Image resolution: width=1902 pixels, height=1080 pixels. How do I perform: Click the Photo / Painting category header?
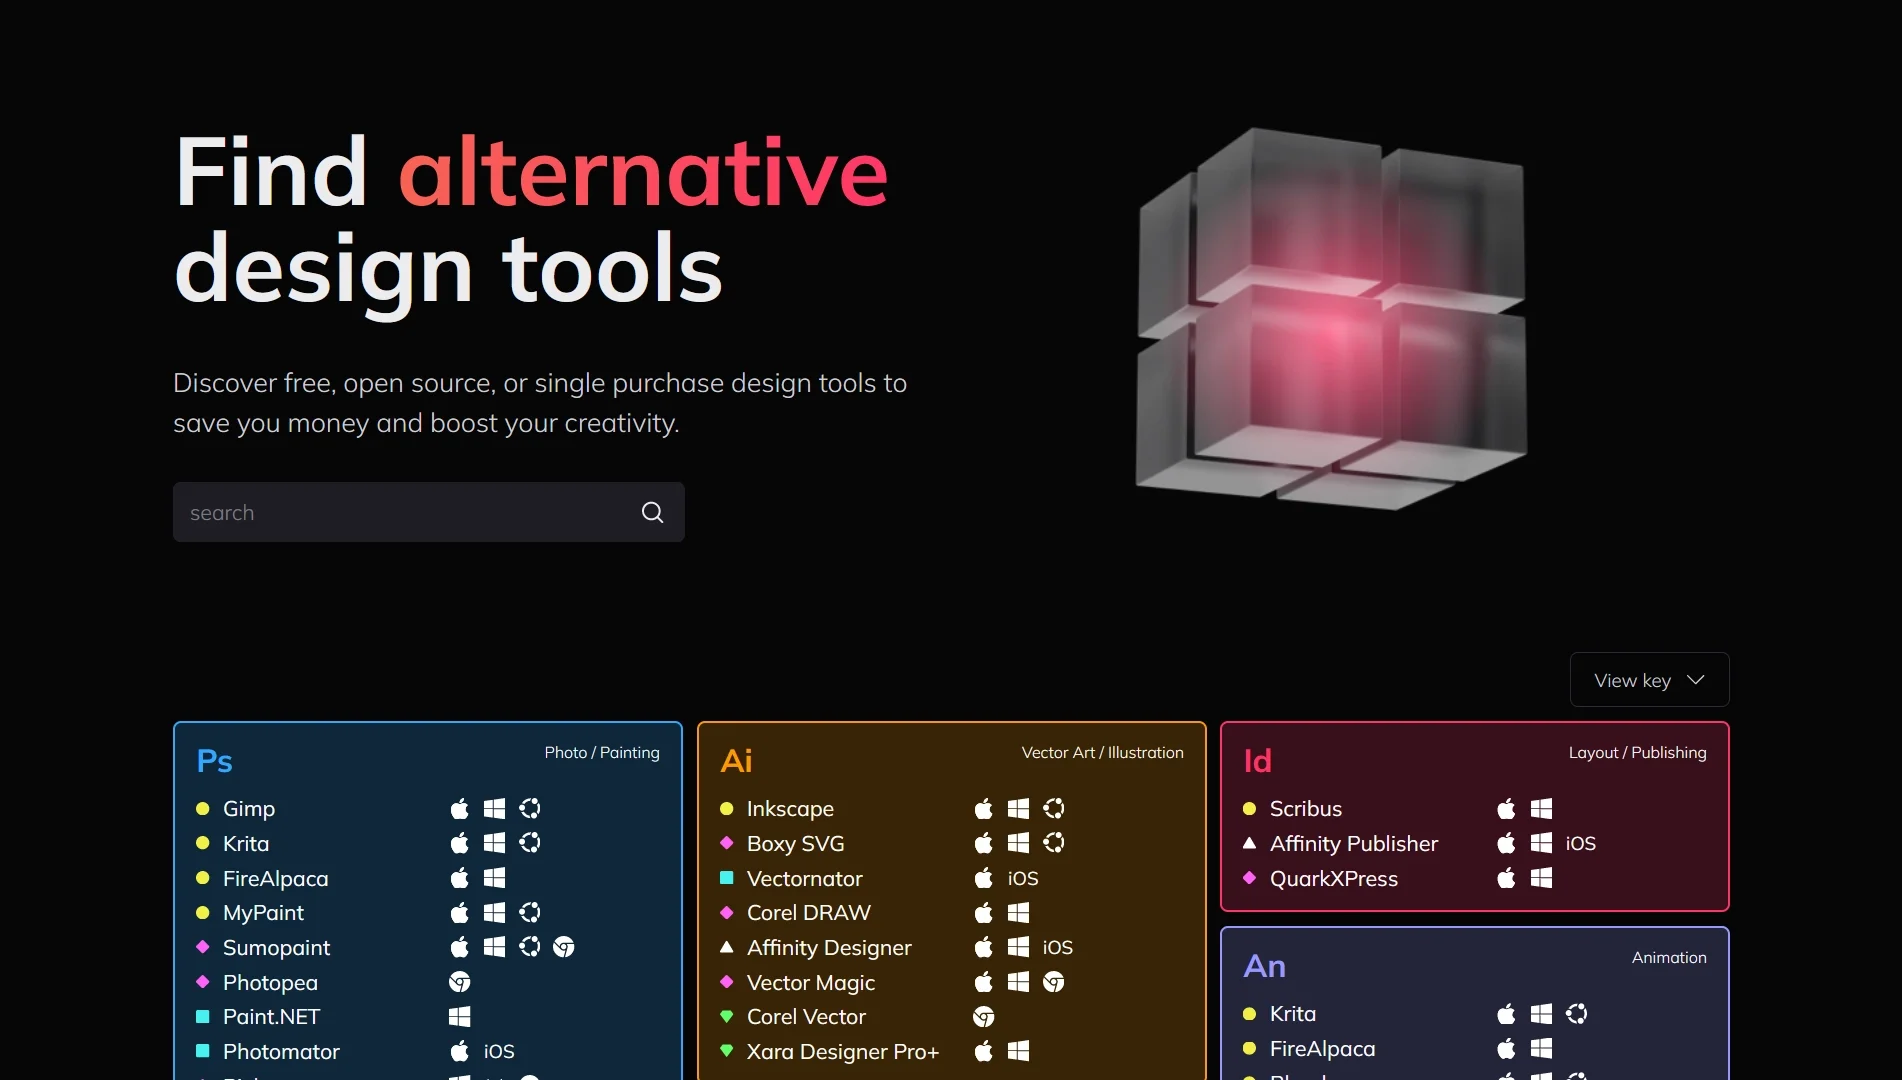pyautogui.click(x=601, y=752)
